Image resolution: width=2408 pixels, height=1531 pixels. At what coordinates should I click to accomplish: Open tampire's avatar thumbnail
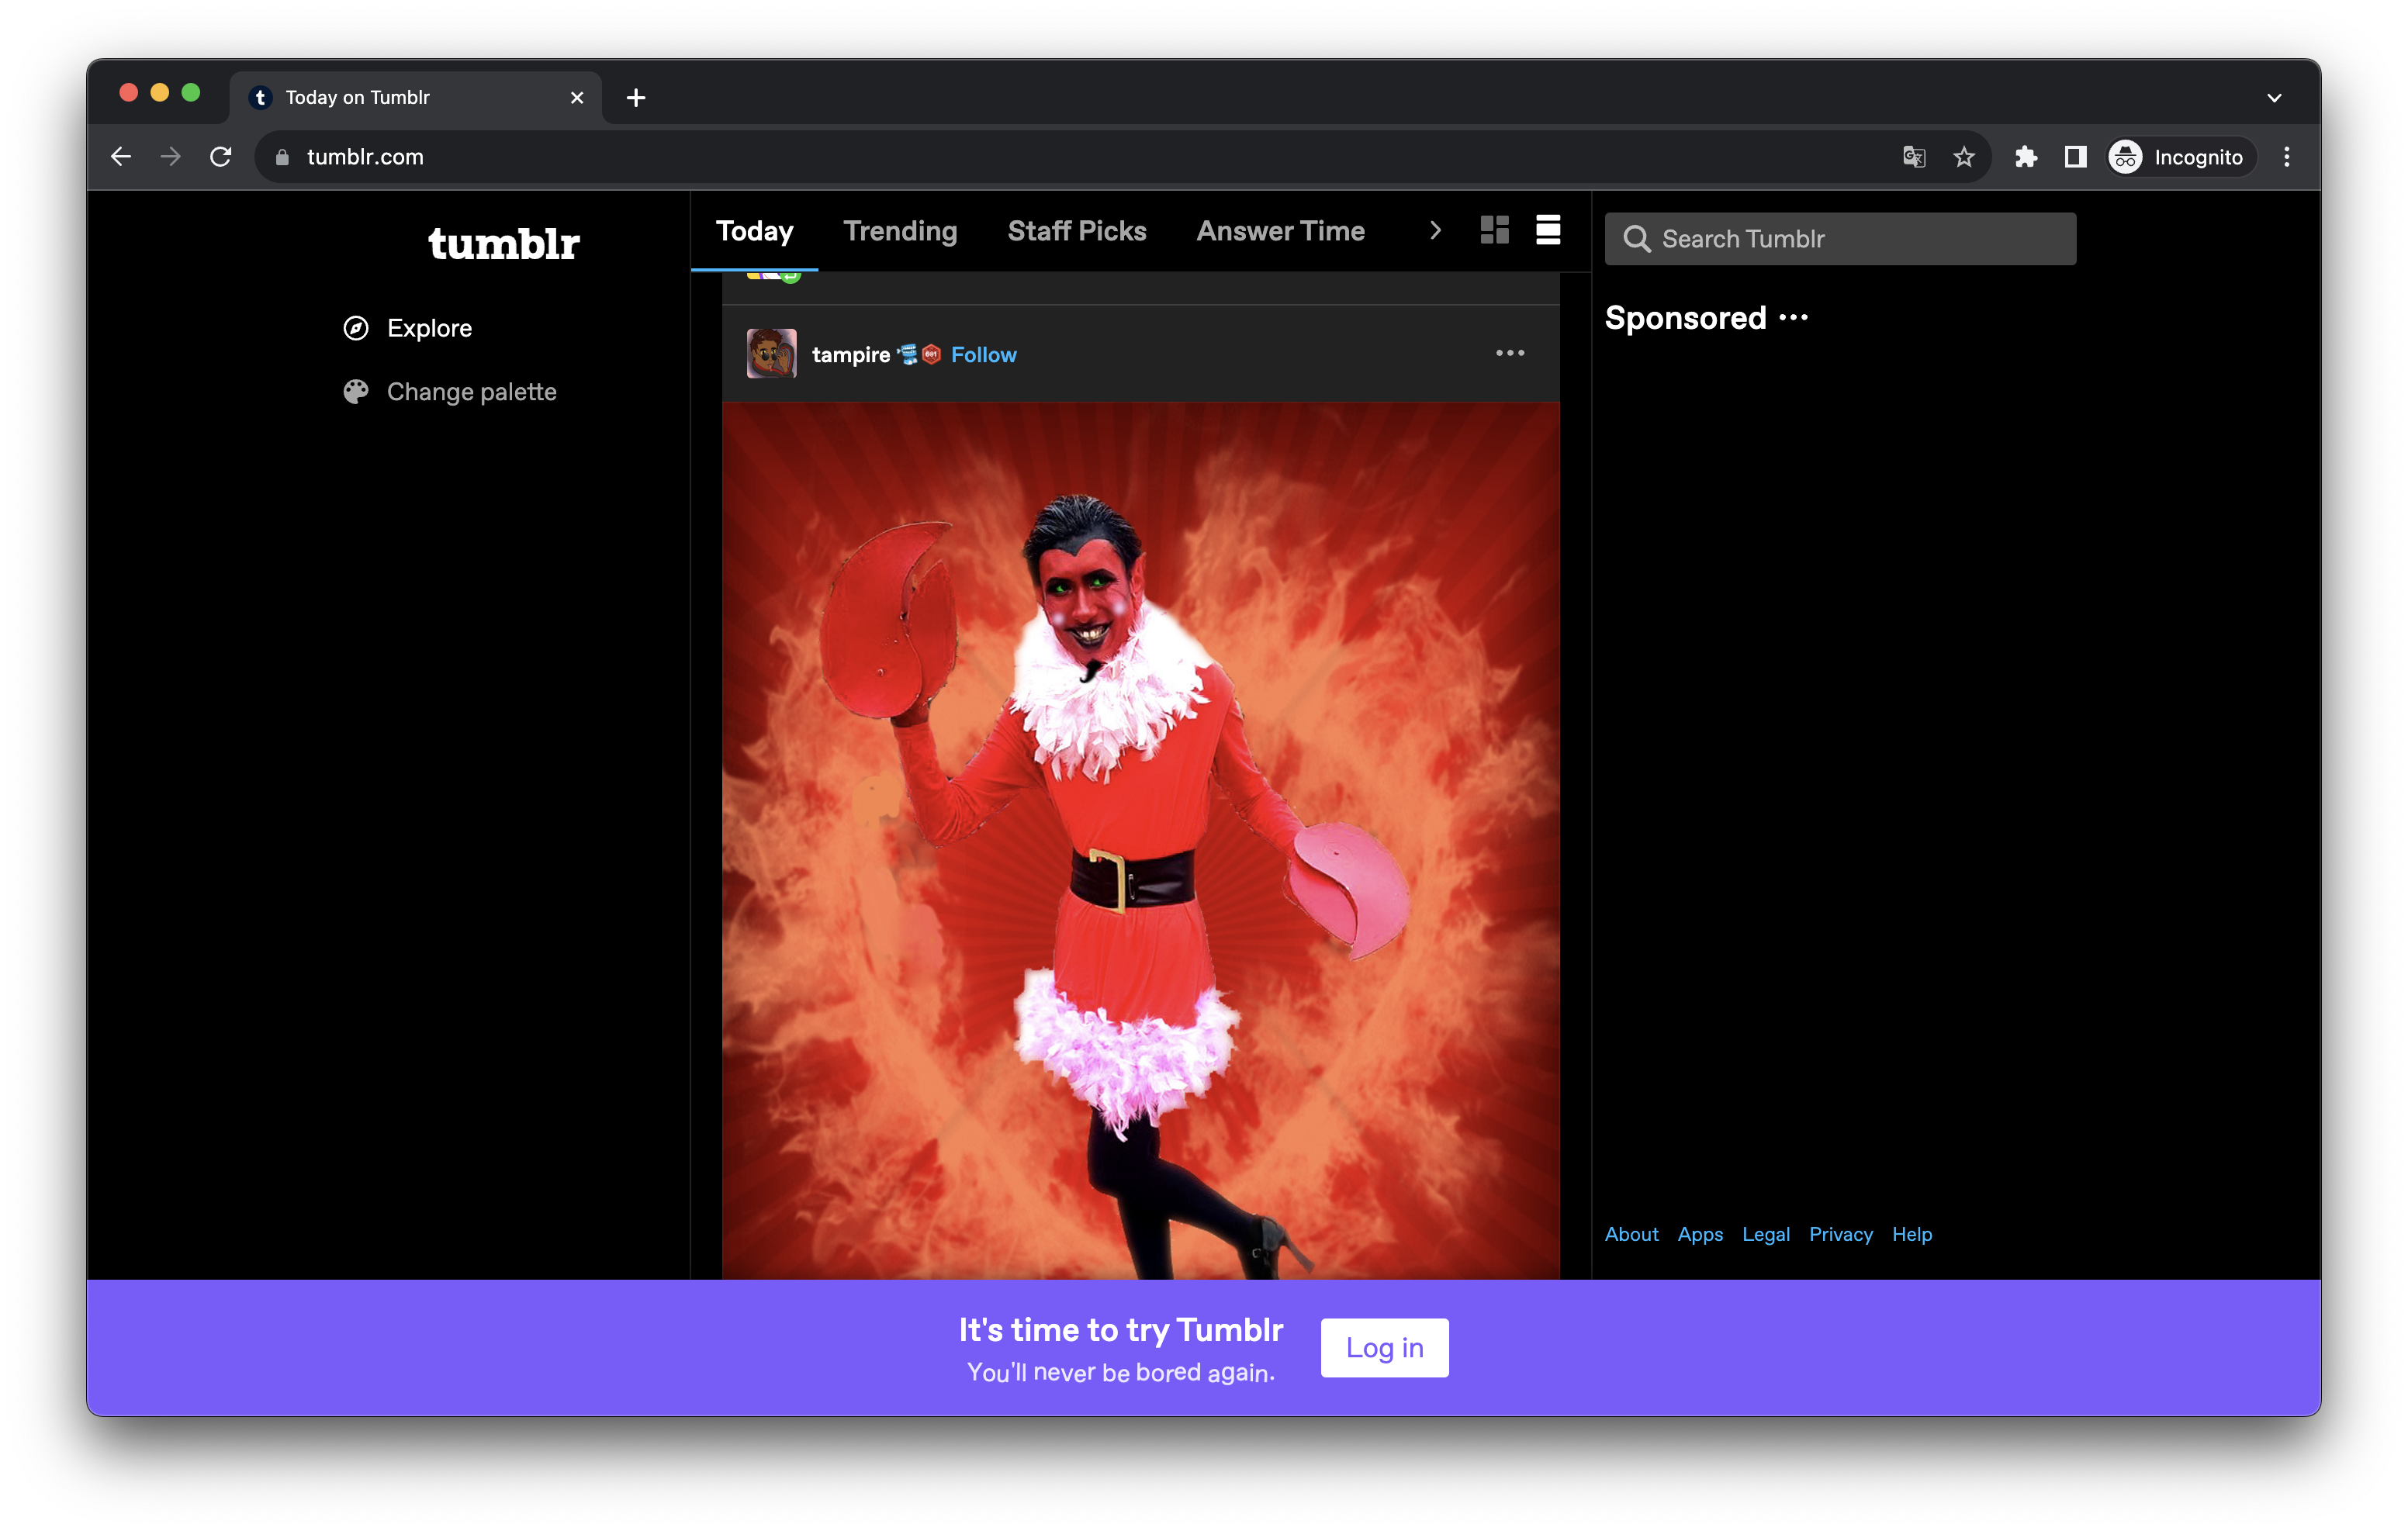coord(771,353)
